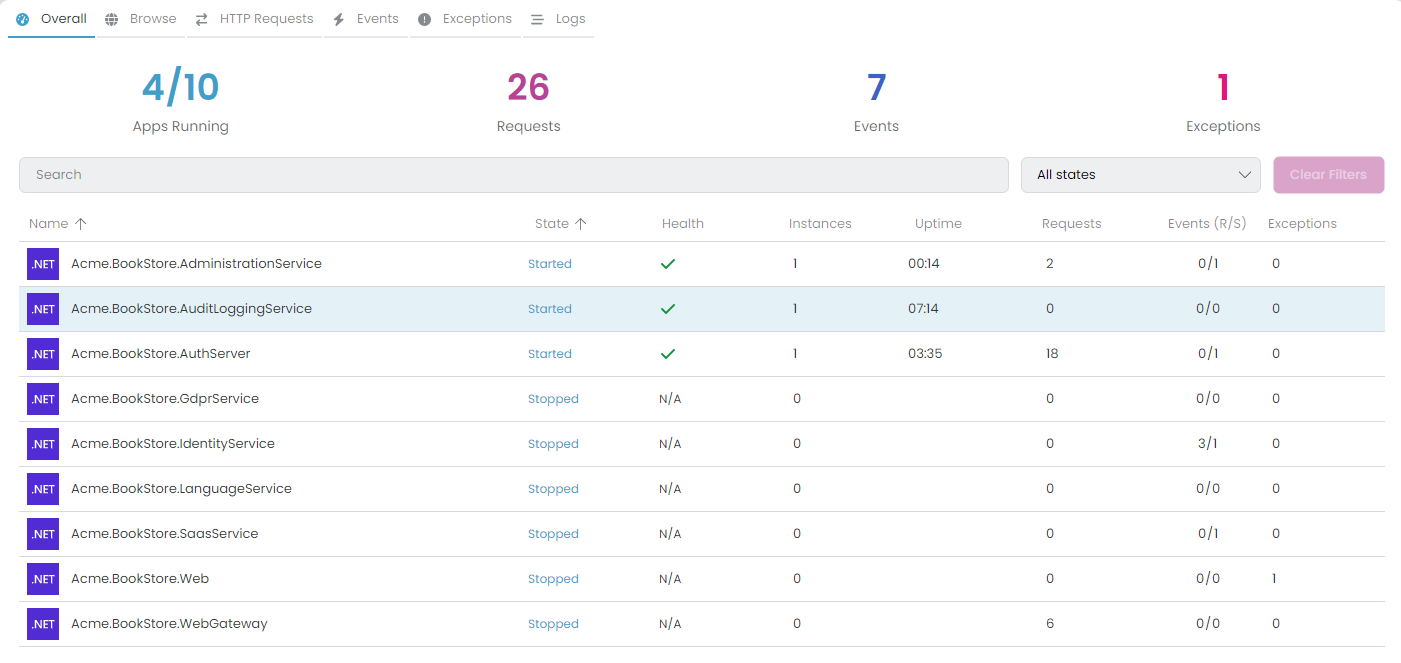Click AuthServer green health checkmark
Screen dimensions: 1401x663
668,354
